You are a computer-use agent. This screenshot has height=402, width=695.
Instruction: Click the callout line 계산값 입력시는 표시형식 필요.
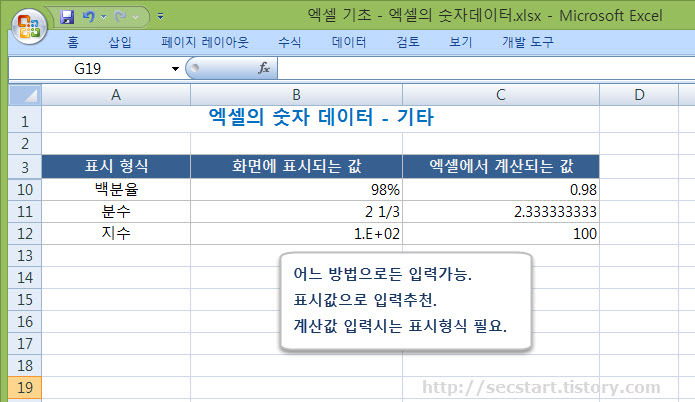pos(400,326)
